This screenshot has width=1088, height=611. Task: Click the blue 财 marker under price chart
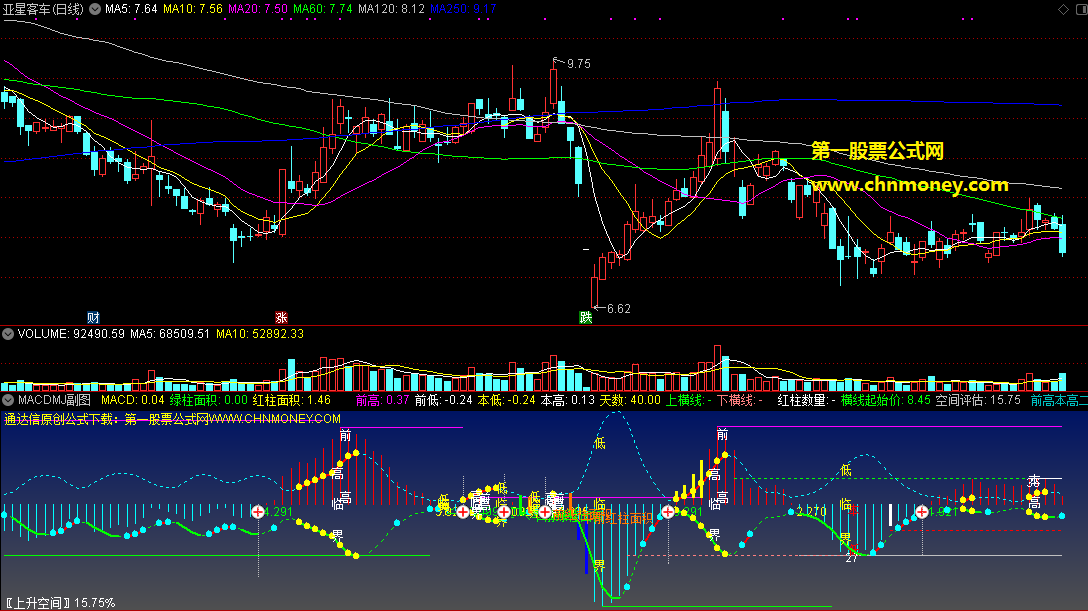93,318
